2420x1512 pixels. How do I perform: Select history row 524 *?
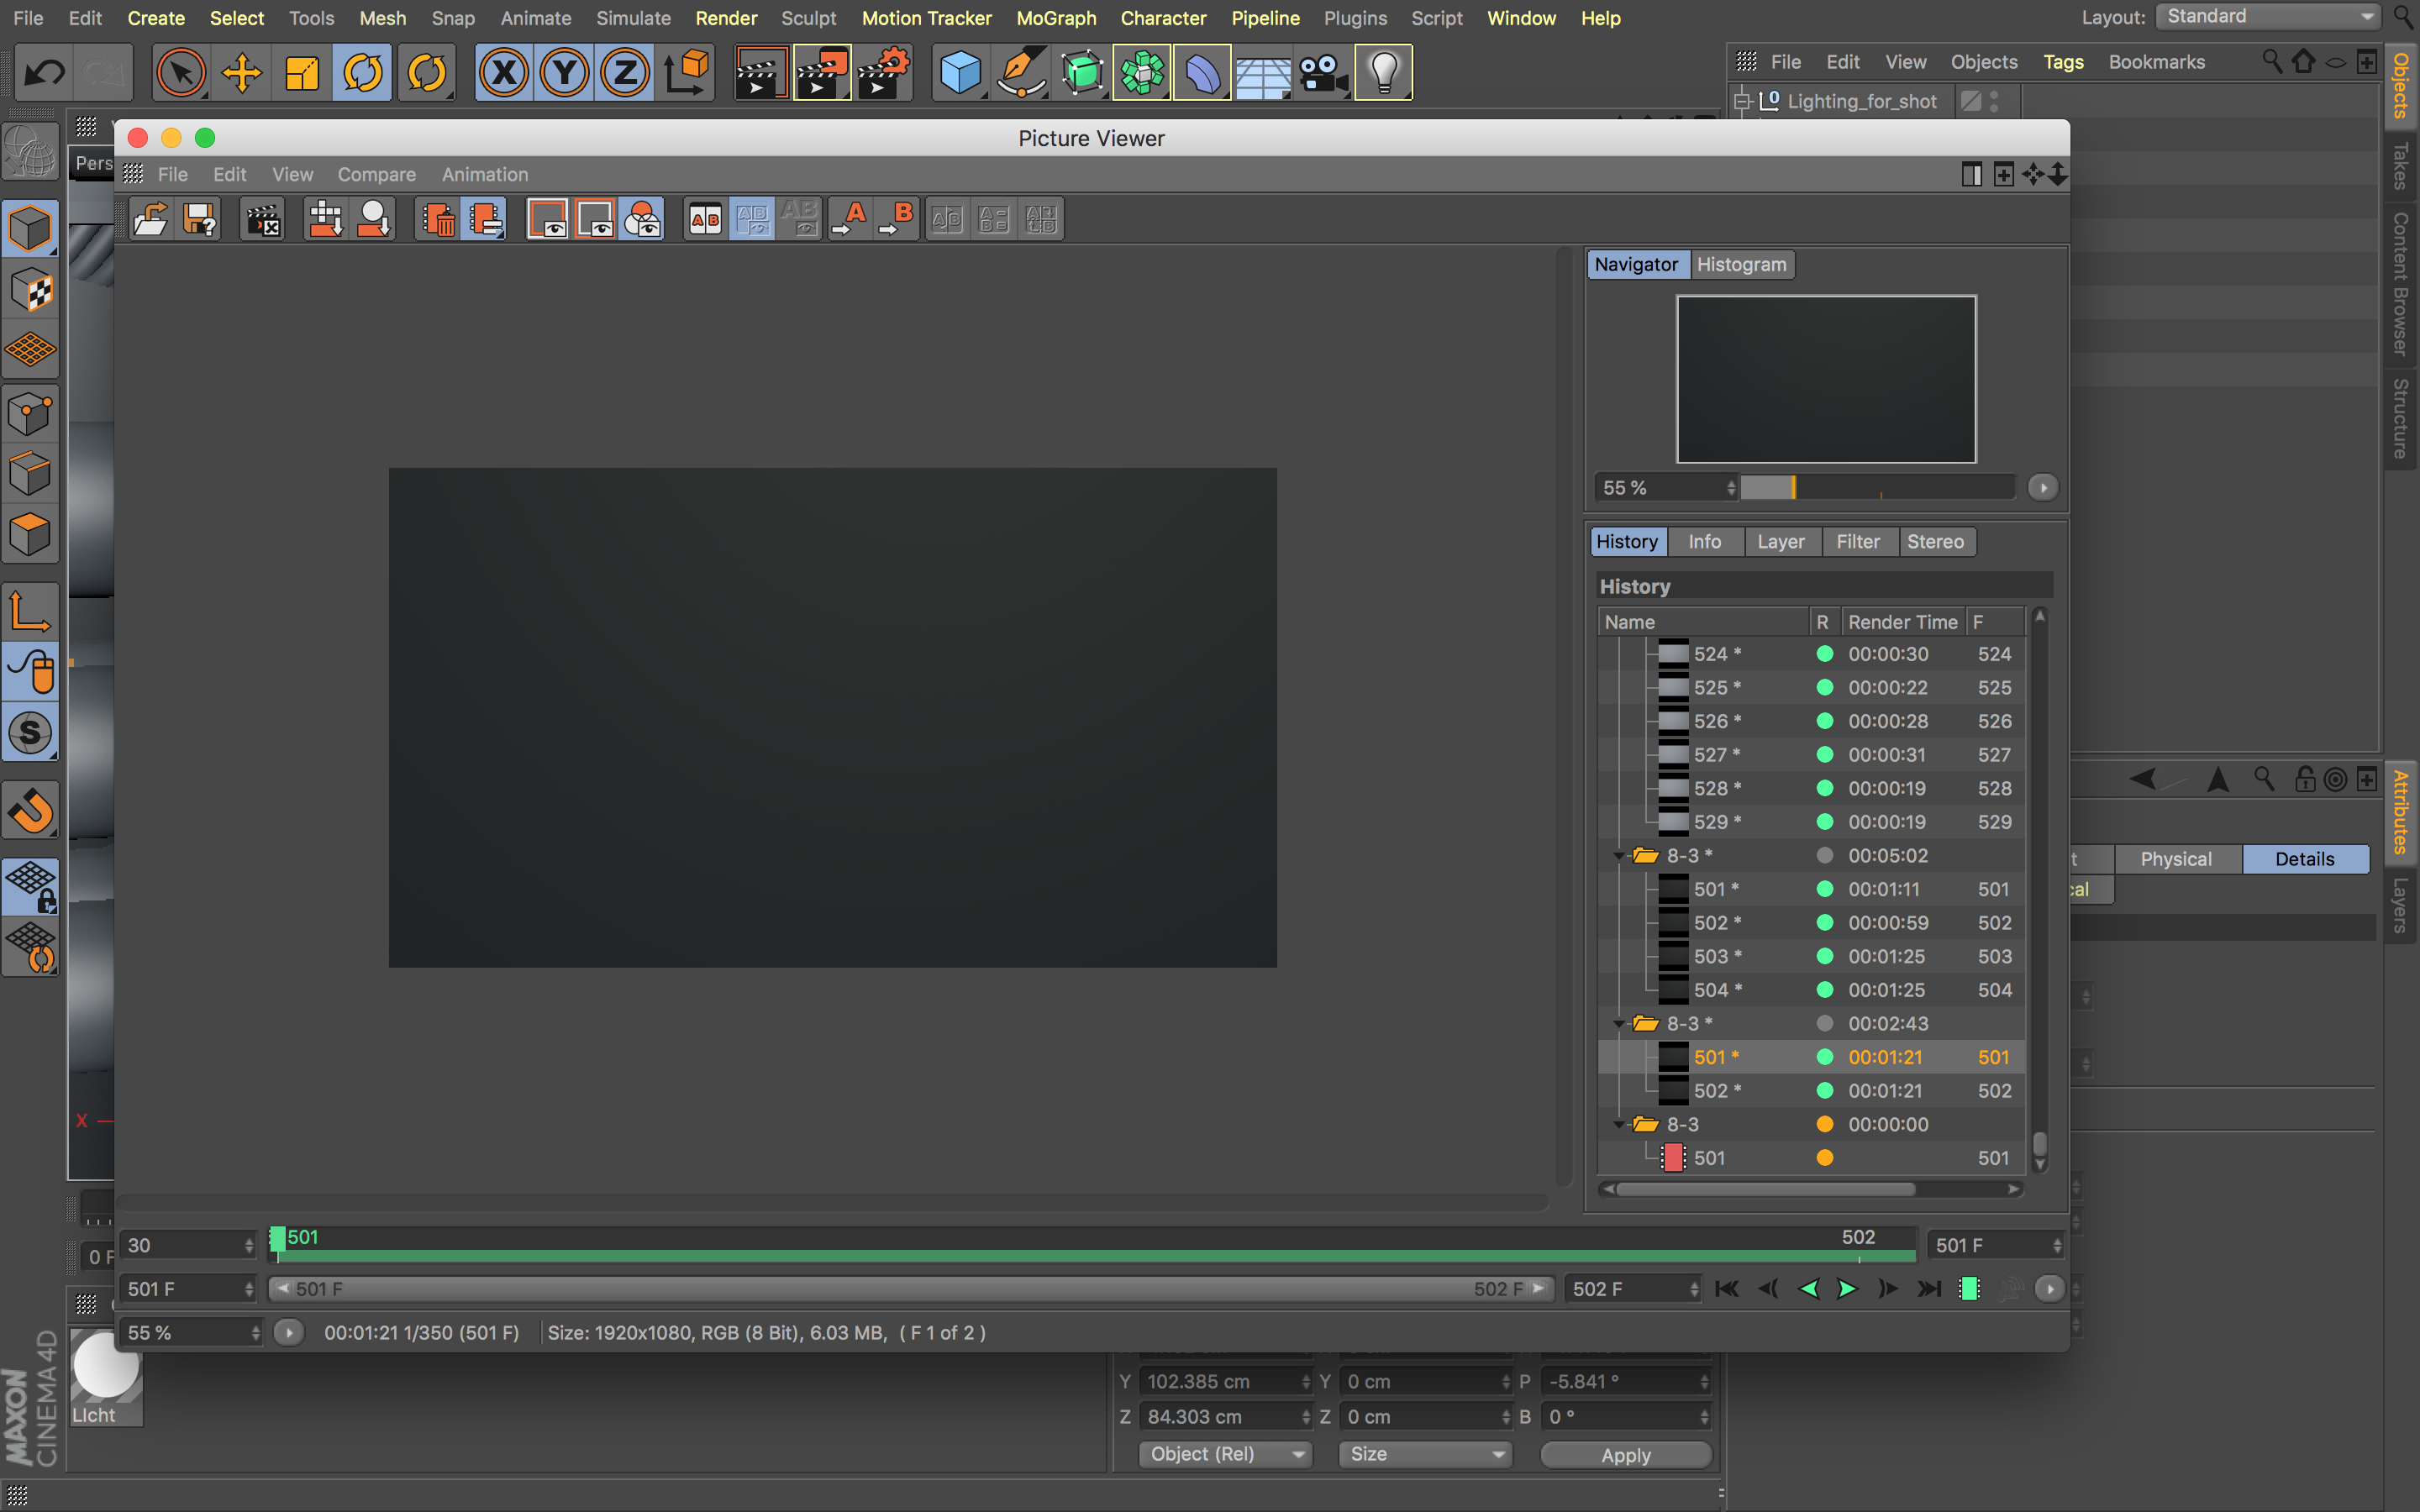pos(1812,654)
